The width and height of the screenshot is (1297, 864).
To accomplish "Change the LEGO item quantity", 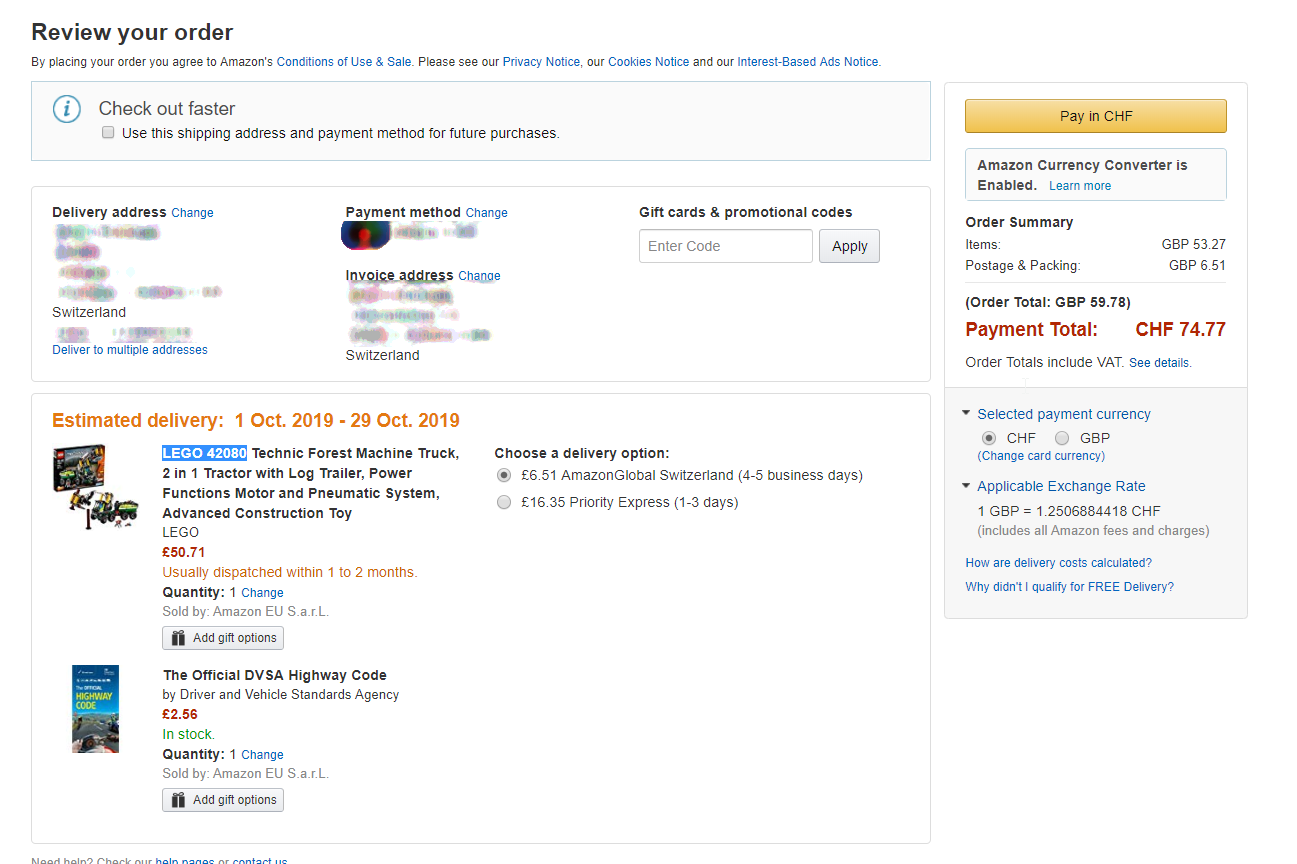I will coord(262,593).
